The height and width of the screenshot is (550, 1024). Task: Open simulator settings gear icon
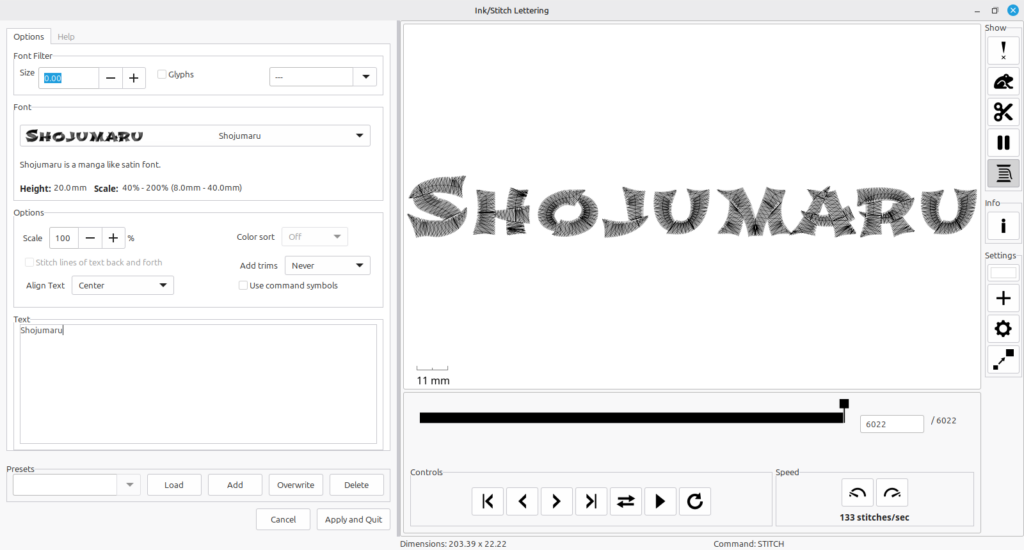(x=1003, y=328)
